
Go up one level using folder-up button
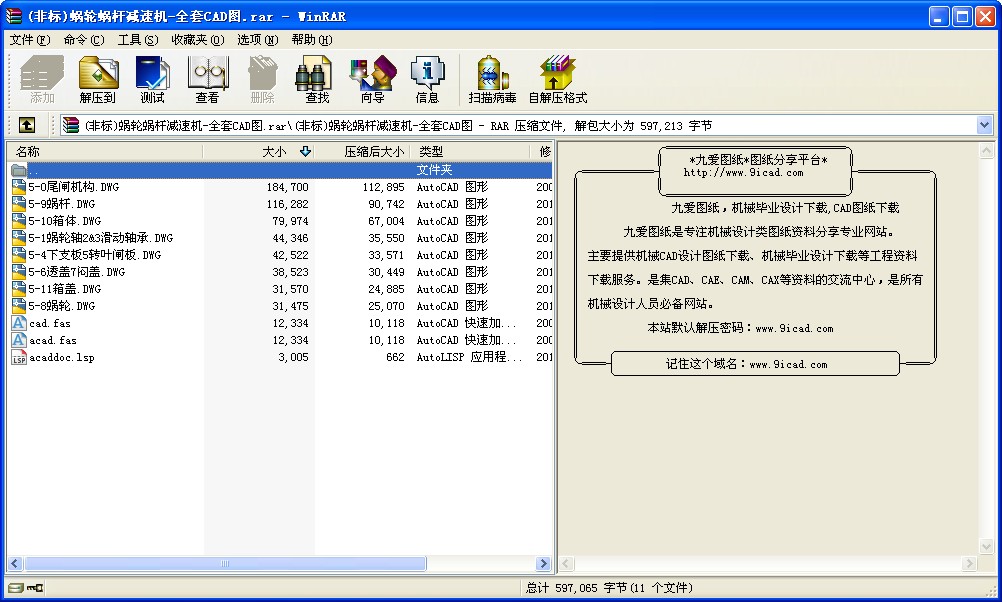26,125
